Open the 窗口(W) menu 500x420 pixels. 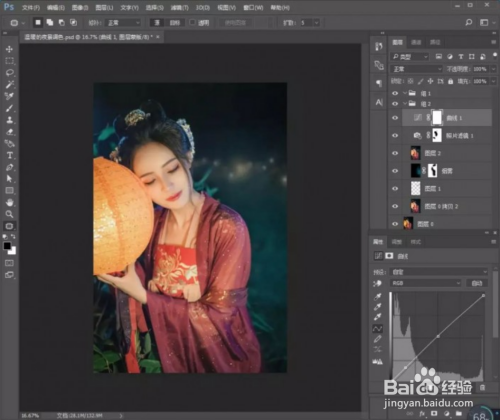click(253, 7)
